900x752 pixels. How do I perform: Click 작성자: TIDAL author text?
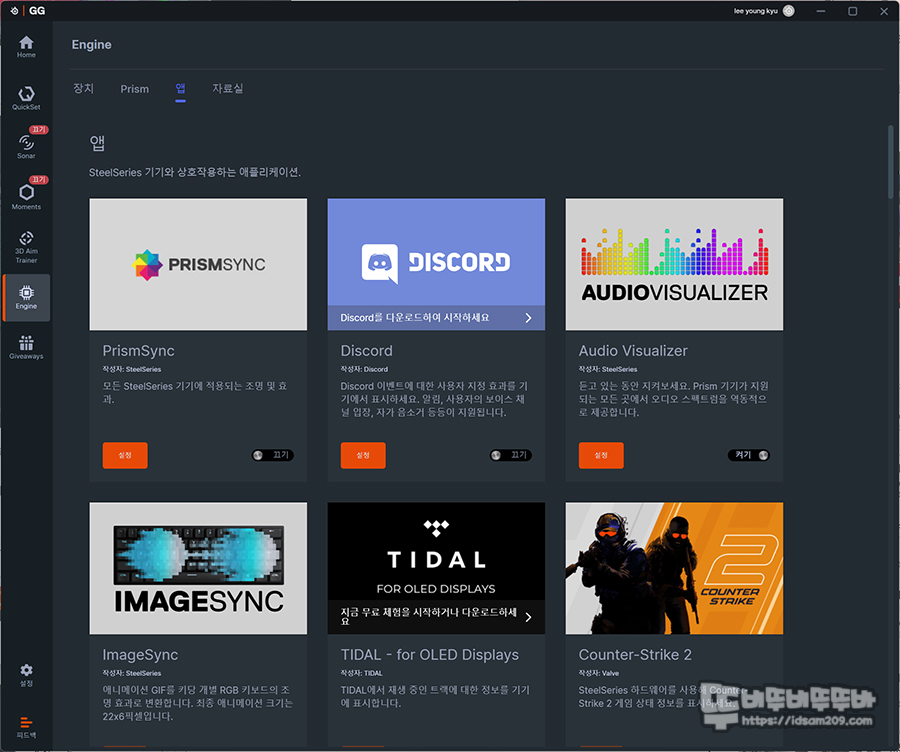pyautogui.click(x=362, y=673)
